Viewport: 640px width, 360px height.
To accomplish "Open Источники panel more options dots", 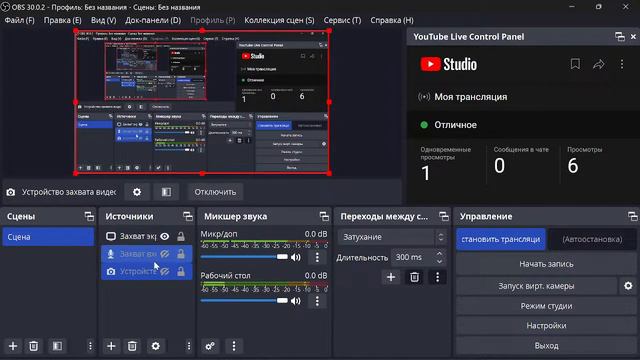I will (x=189, y=346).
